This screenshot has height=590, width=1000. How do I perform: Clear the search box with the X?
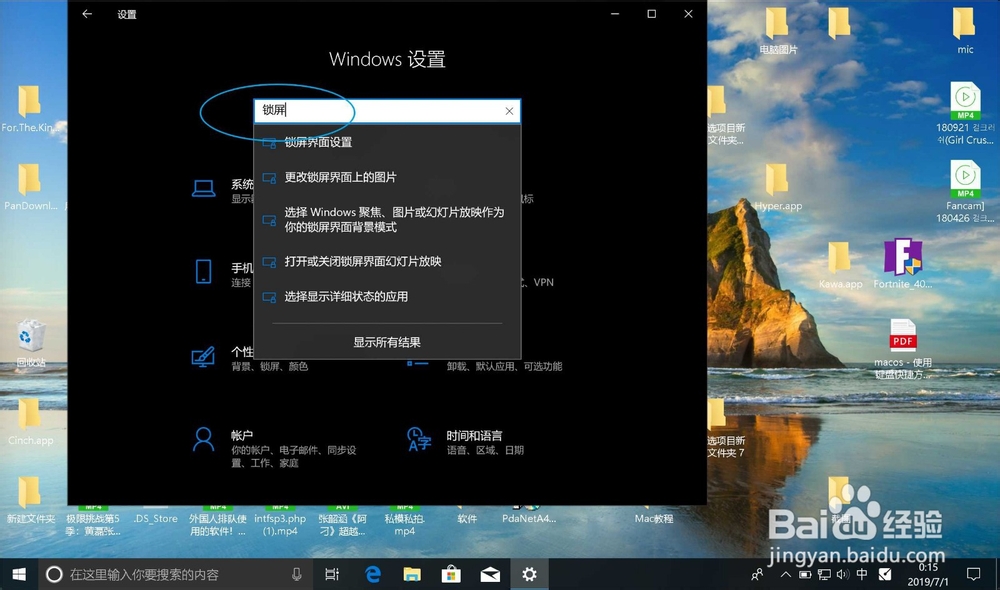coord(509,111)
